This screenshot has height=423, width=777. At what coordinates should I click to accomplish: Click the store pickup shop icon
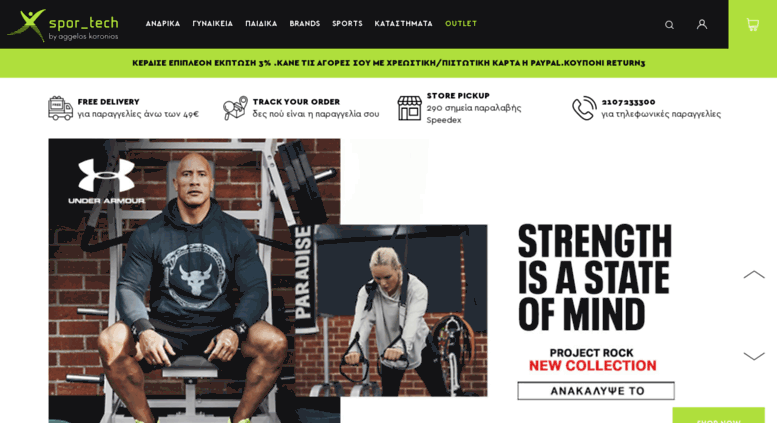[x=409, y=108]
